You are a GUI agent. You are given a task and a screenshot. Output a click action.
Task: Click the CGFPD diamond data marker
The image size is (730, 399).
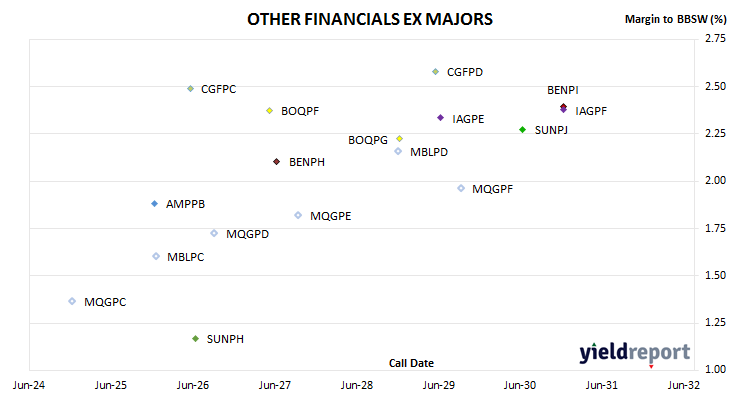435,72
